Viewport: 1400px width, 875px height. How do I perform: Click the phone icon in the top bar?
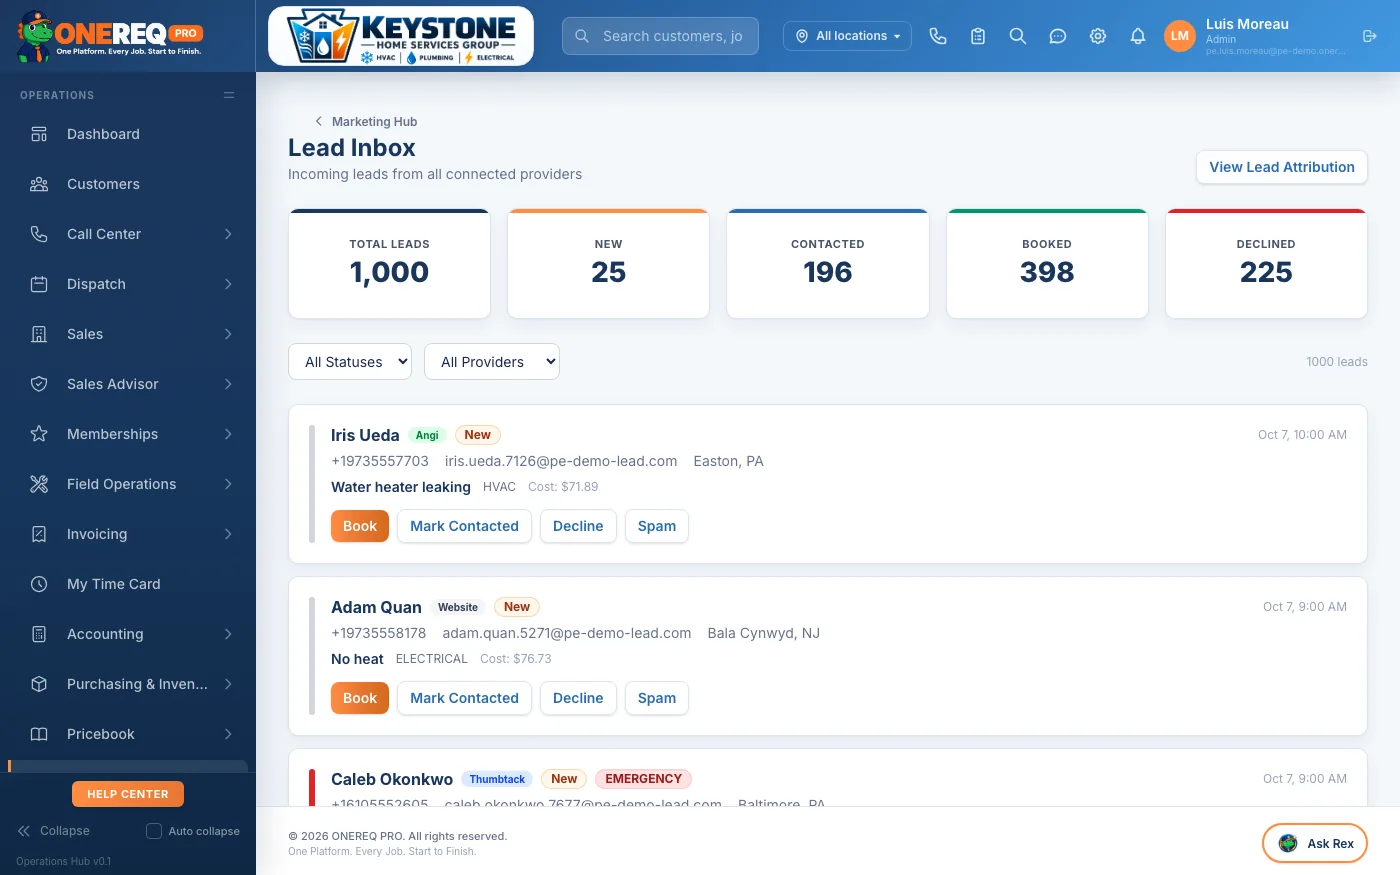pyautogui.click(x=938, y=36)
